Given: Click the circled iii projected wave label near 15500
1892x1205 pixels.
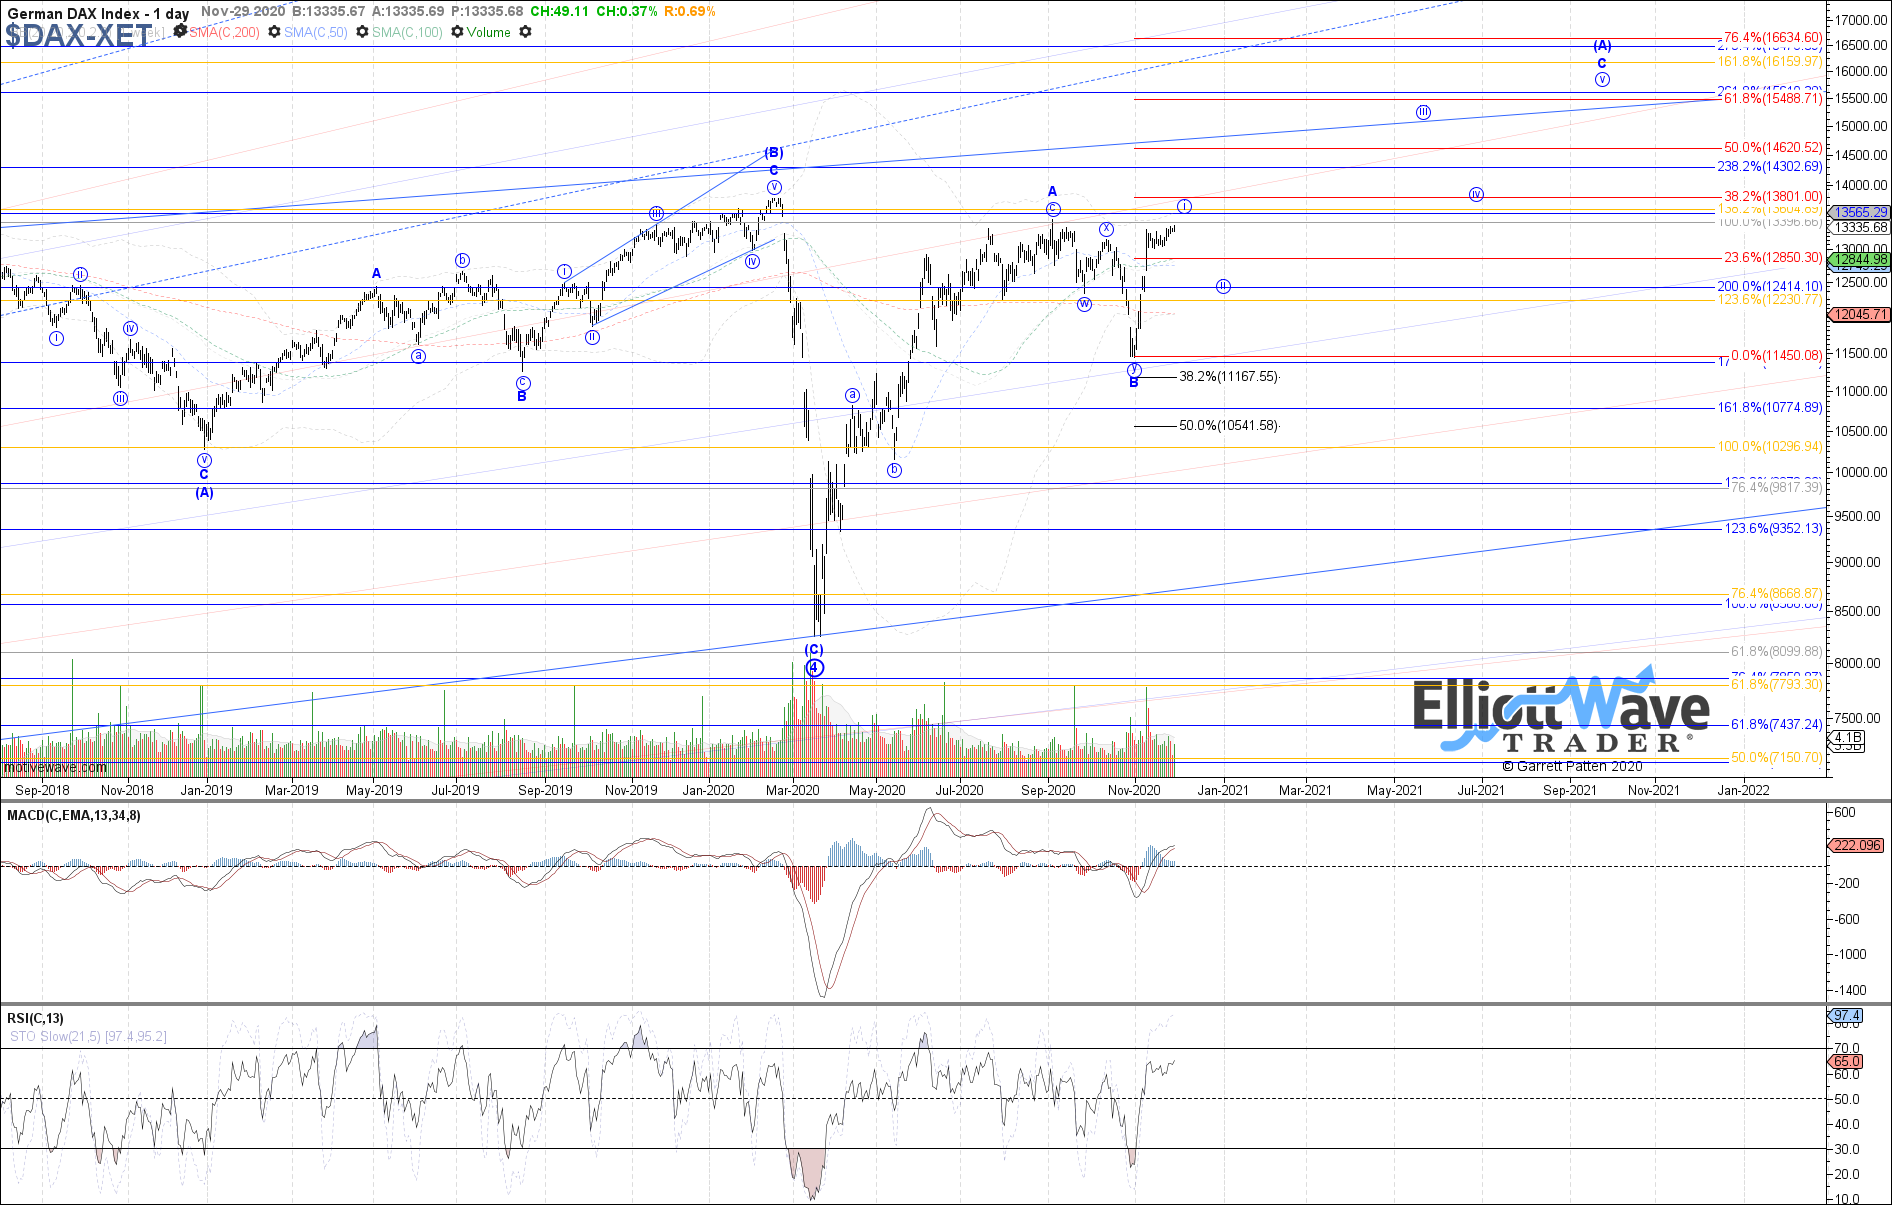Looking at the screenshot, I should coord(1423,112).
